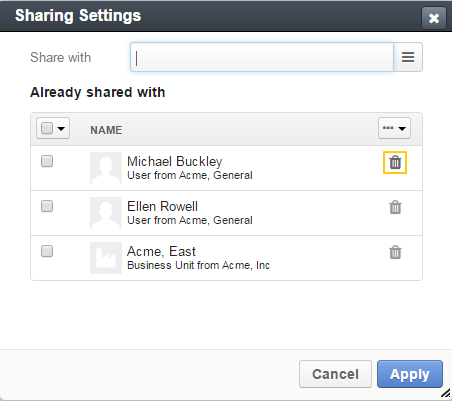Select the name Acme, East
This screenshot has width=452, height=401.
coord(161,252)
